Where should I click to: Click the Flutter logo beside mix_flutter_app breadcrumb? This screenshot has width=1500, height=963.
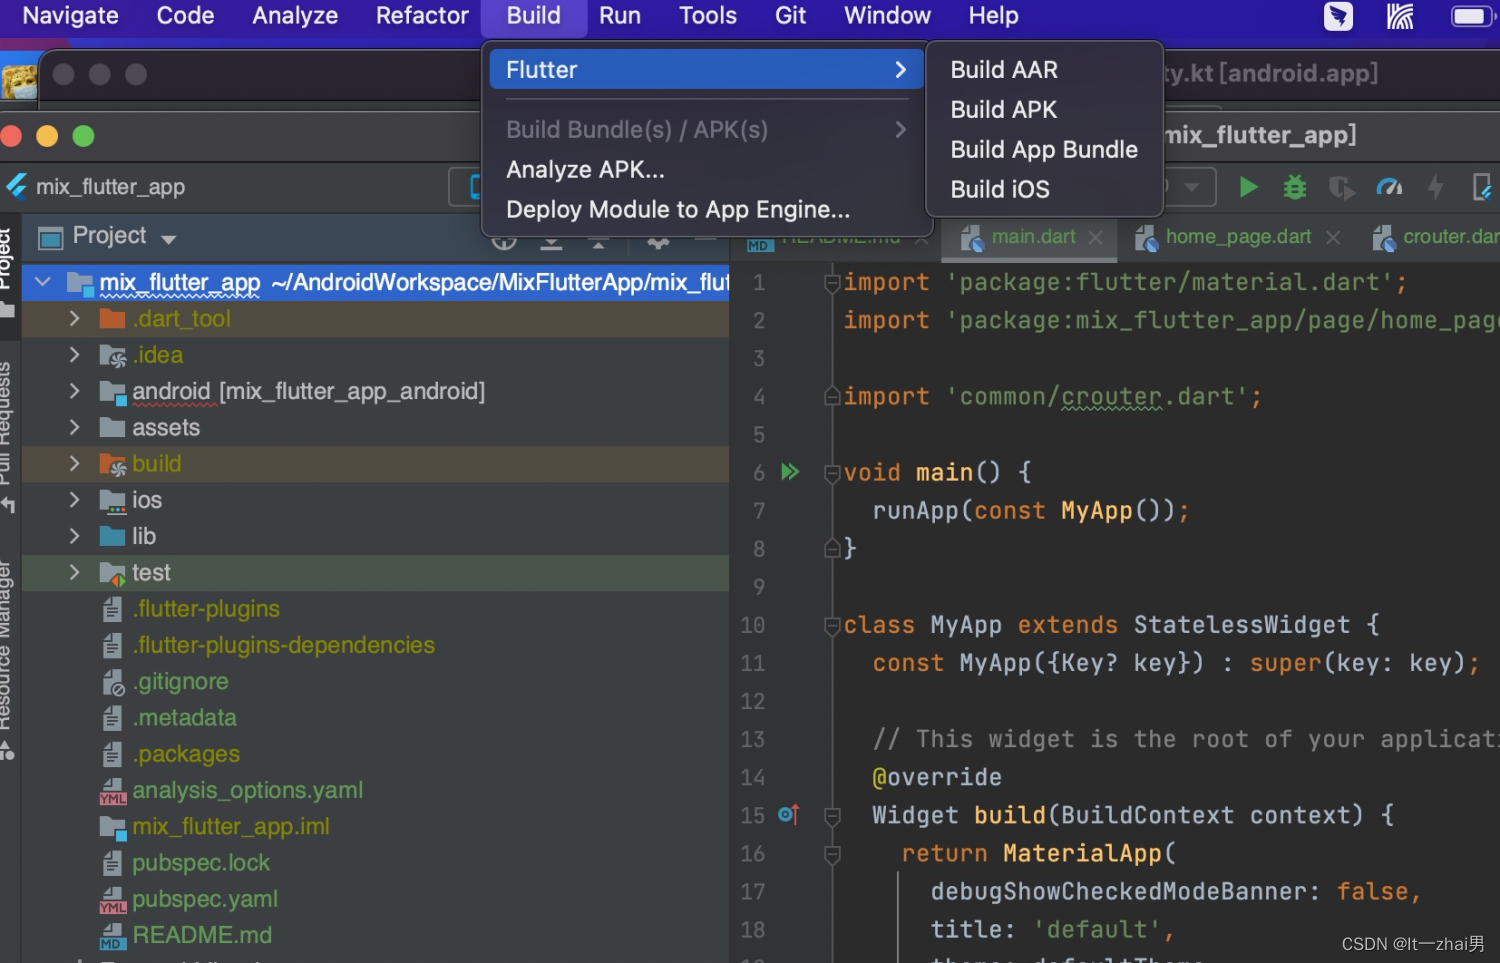(17, 186)
